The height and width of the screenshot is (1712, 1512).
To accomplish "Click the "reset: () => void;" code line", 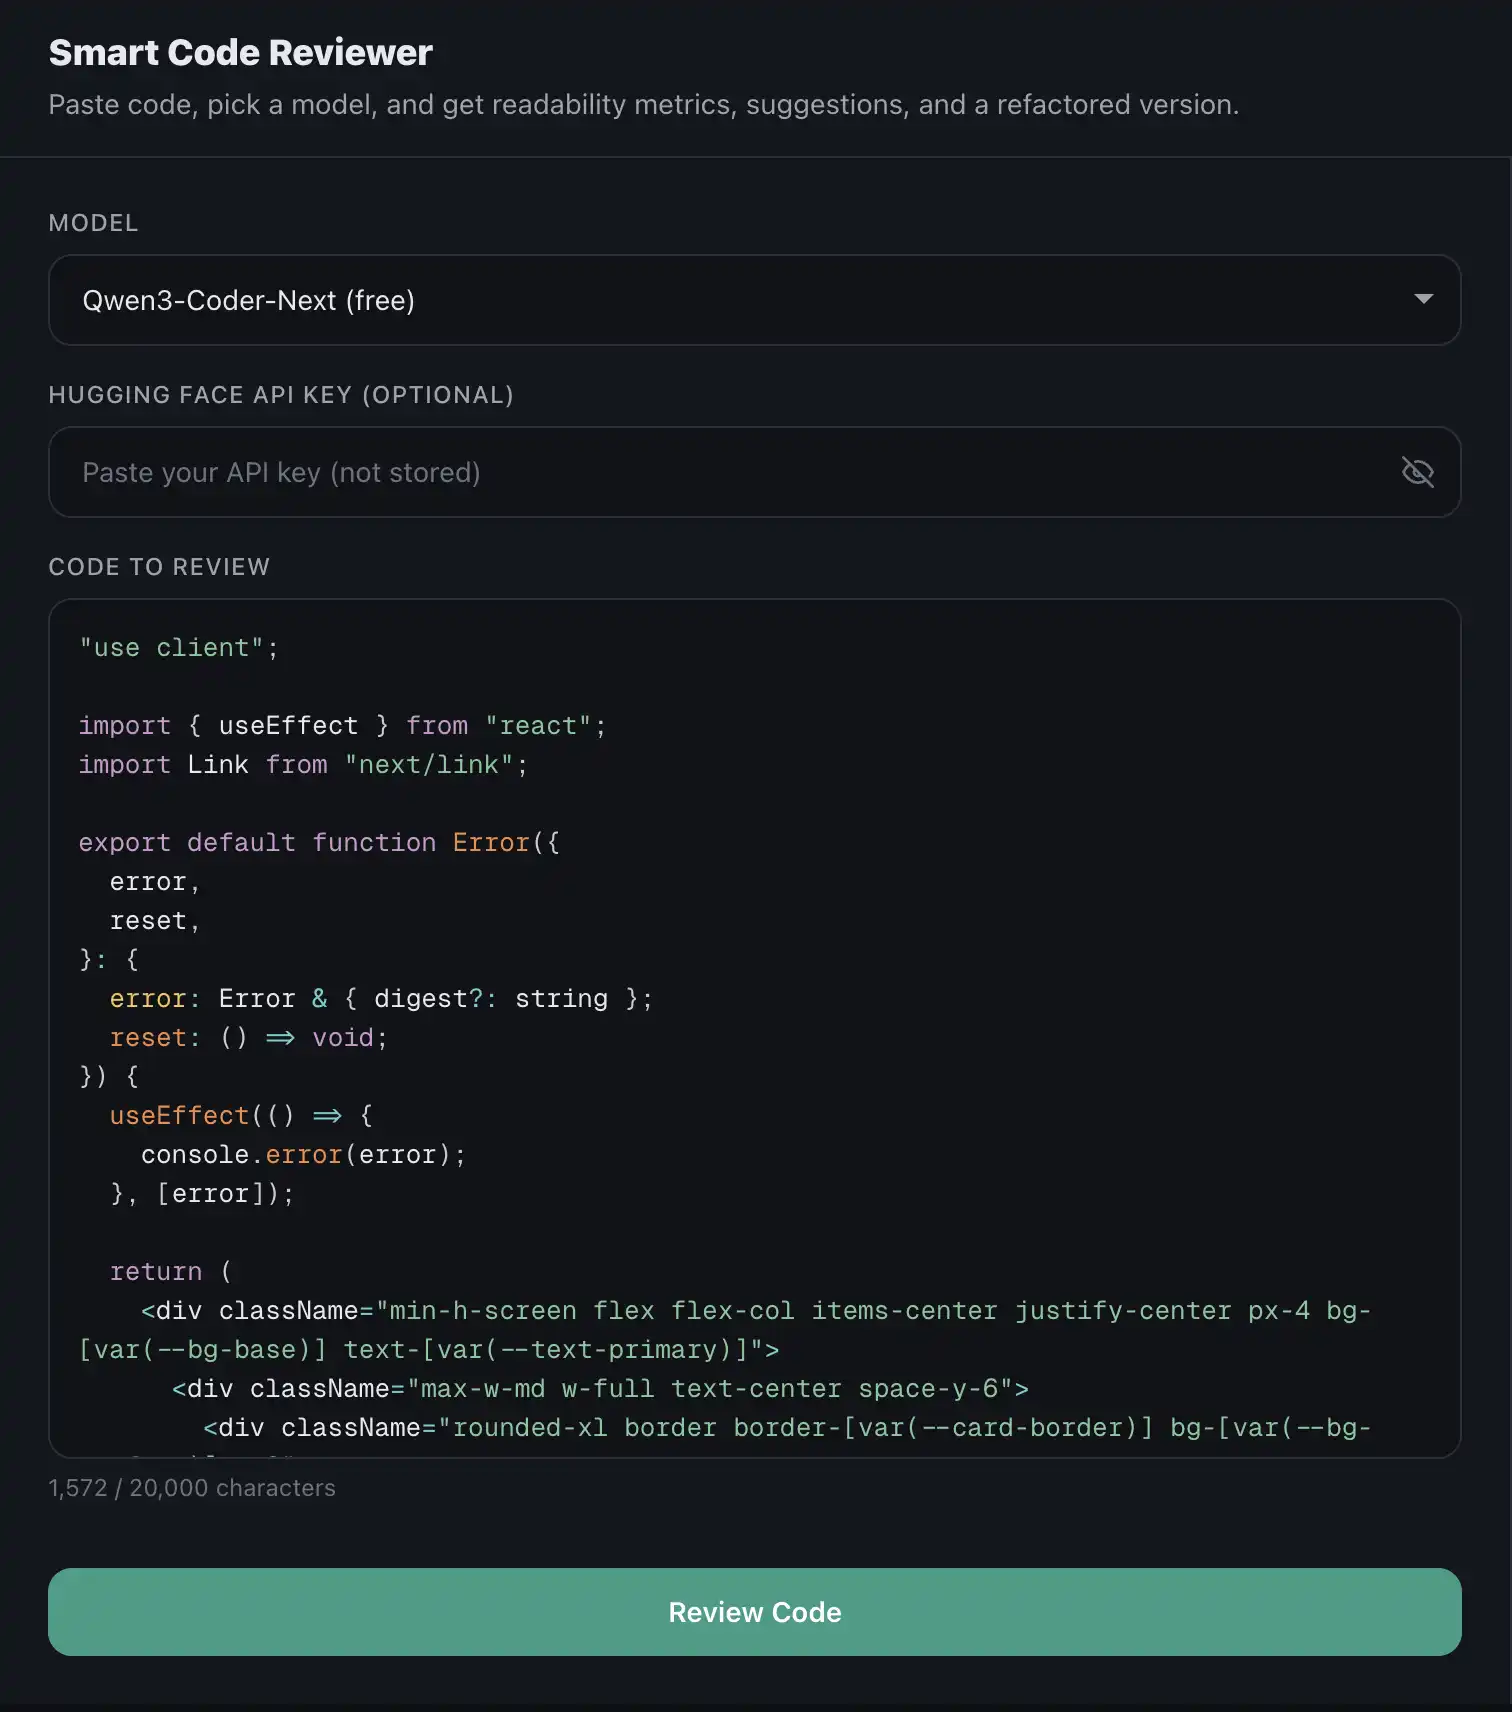I will pos(248,1038).
